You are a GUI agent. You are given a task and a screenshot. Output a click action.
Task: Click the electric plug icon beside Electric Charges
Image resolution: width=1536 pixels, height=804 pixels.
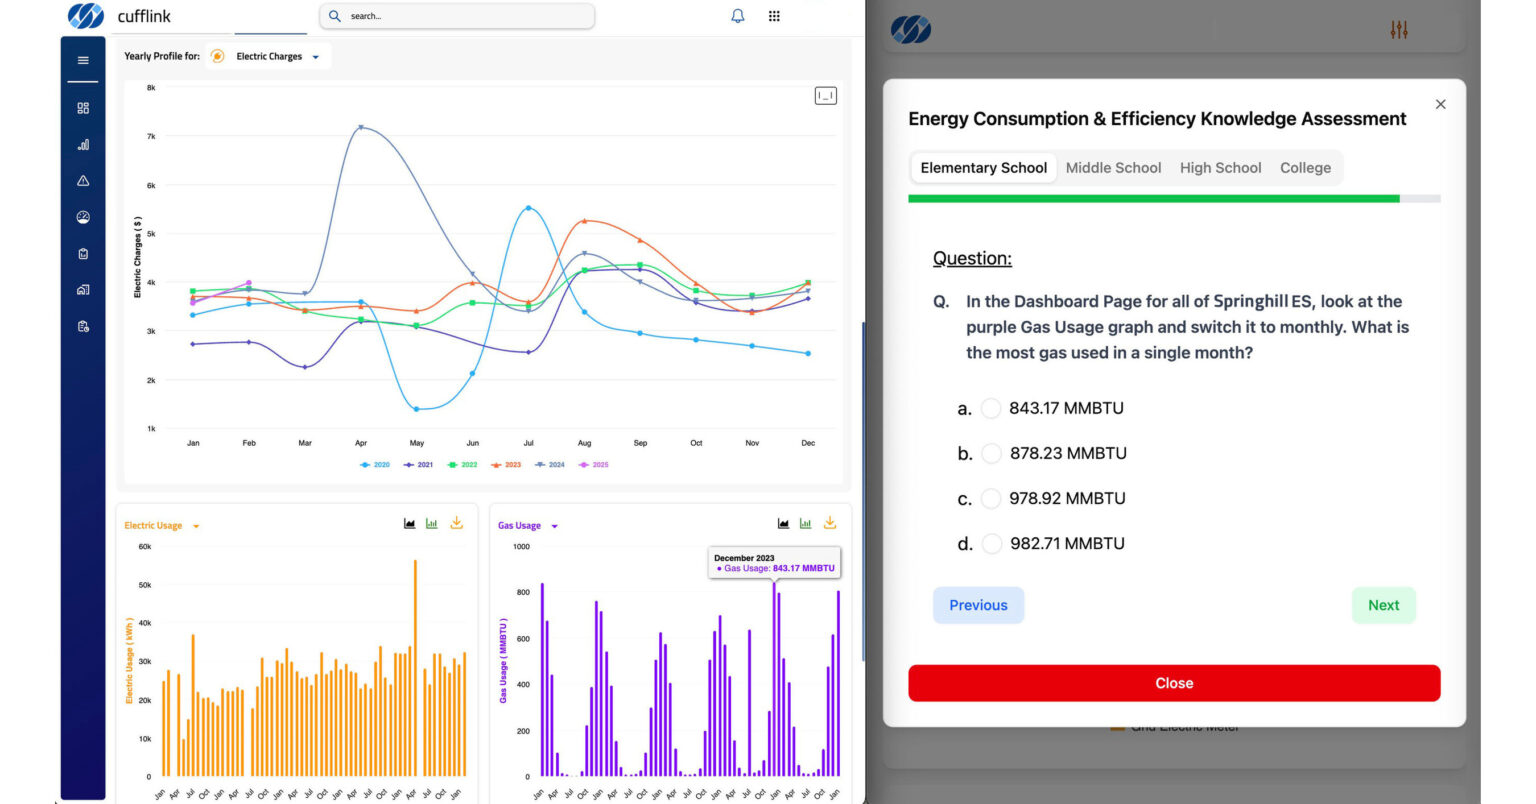coord(217,56)
